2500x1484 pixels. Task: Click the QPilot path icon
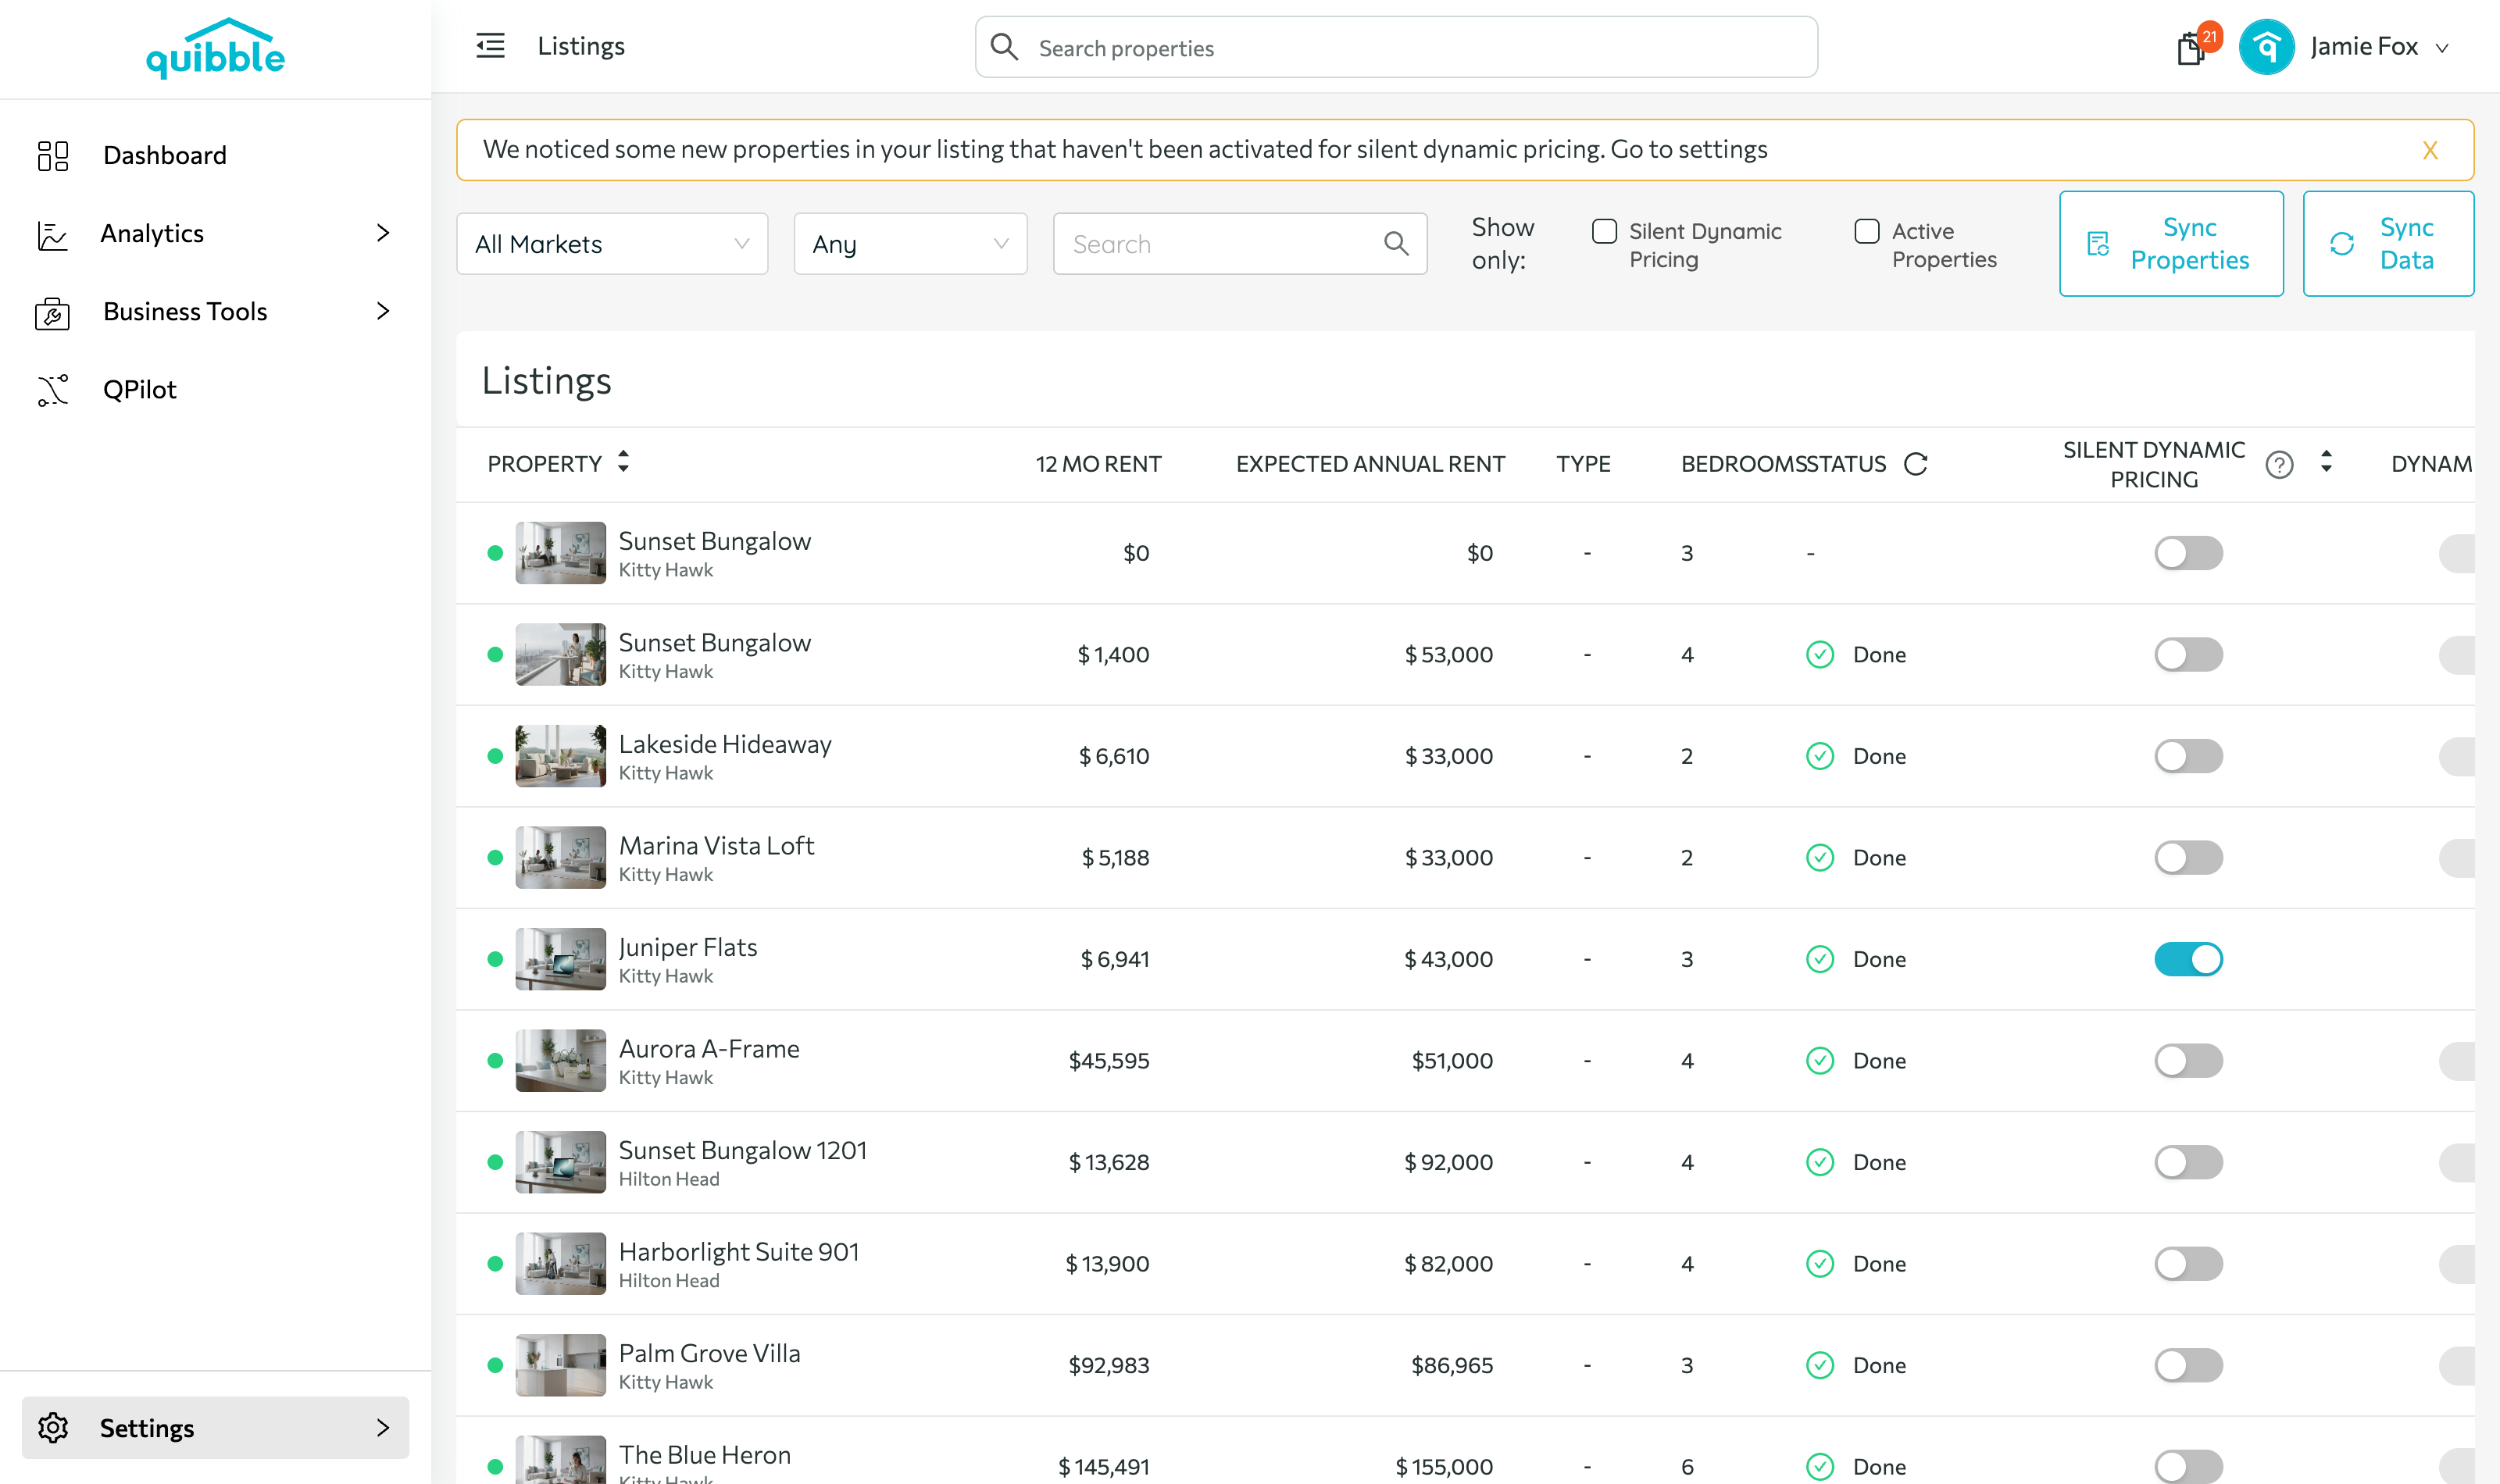(53, 390)
